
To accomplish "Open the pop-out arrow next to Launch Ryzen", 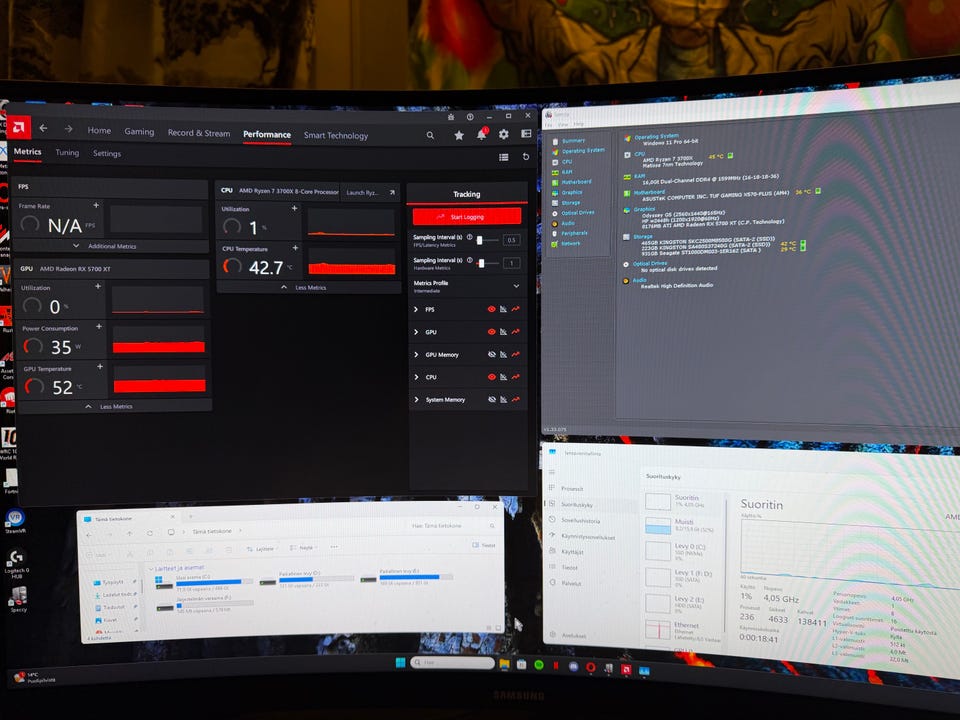I will point(392,192).
